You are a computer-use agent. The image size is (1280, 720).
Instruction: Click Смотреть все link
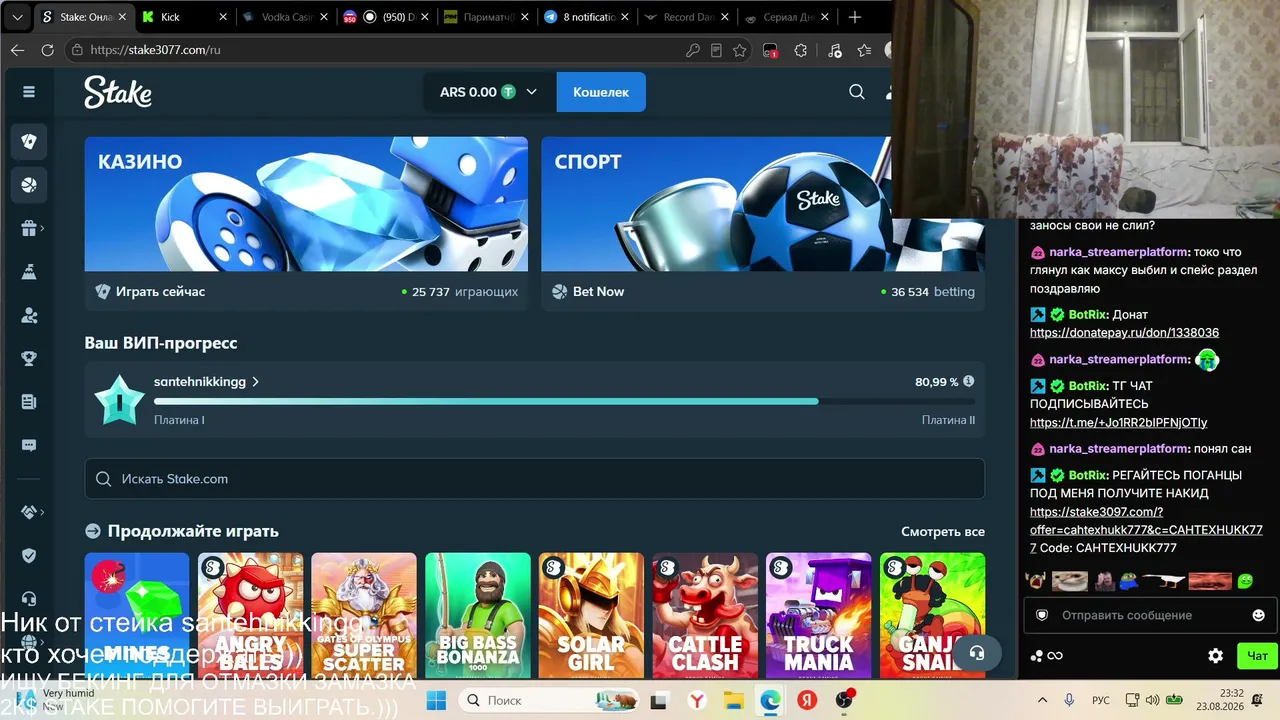tap(943, 532)
